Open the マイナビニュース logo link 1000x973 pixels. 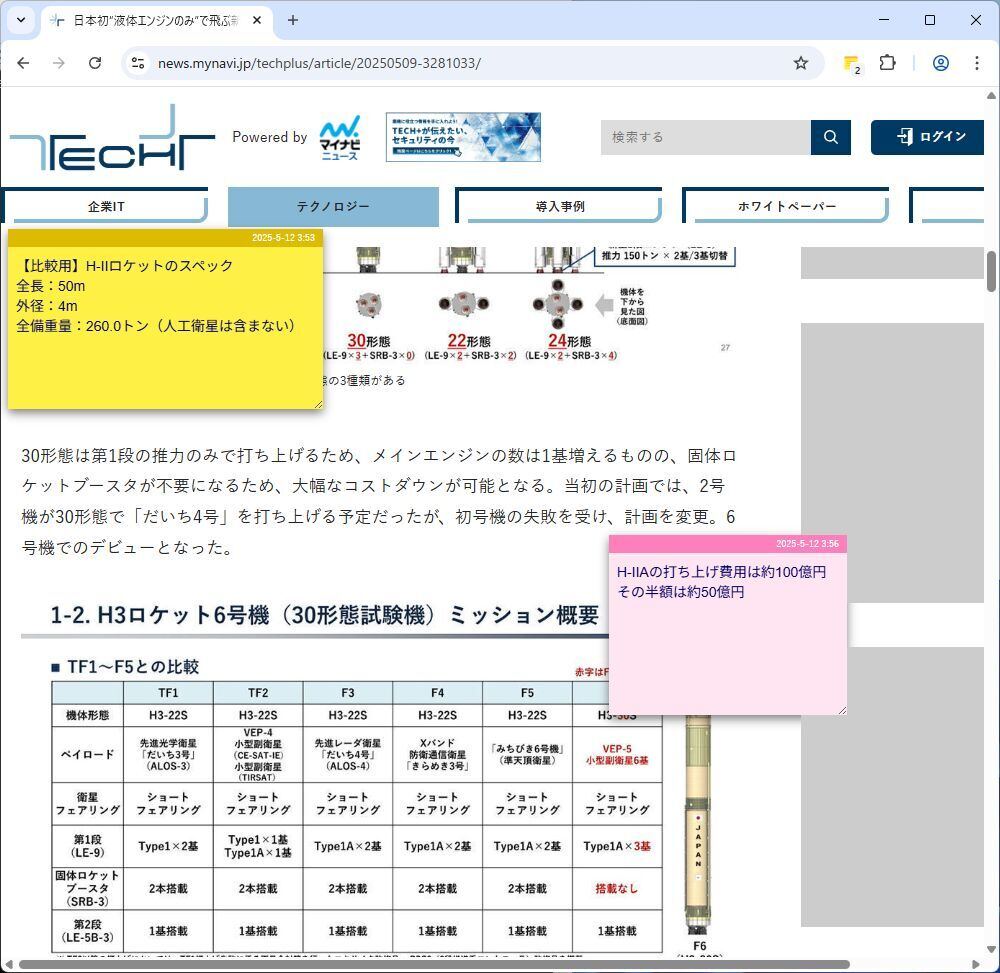click(x=340, y=138)
